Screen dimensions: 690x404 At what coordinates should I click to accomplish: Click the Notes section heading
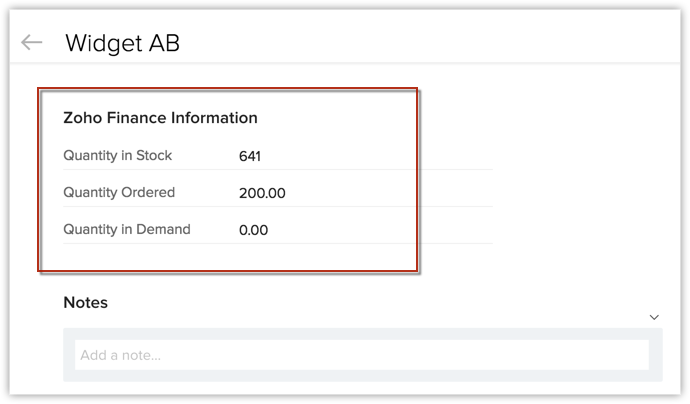coord(85,303)
